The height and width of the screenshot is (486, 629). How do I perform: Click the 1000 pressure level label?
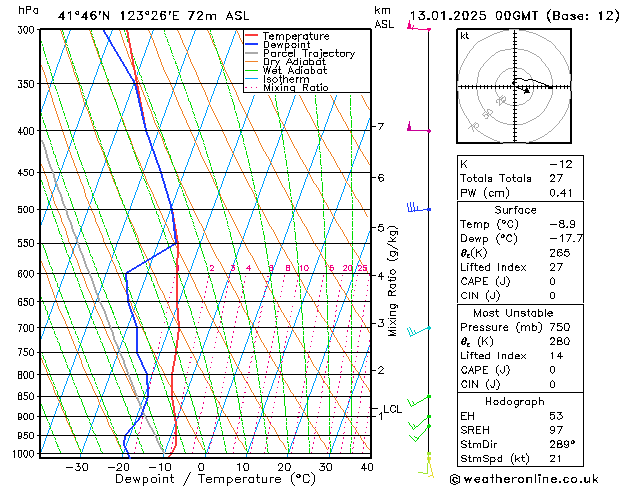tap(24, 454)
